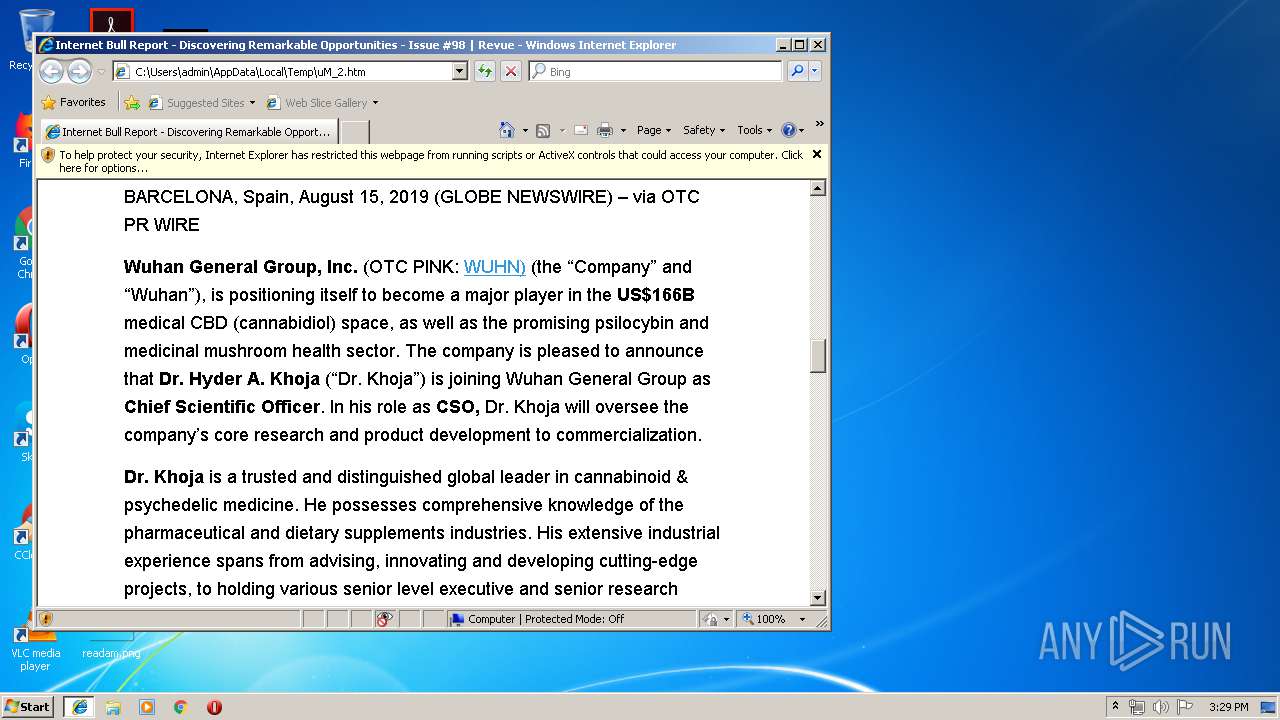
Task: Expand the Home button dropdown arrow
Action: 524,130
